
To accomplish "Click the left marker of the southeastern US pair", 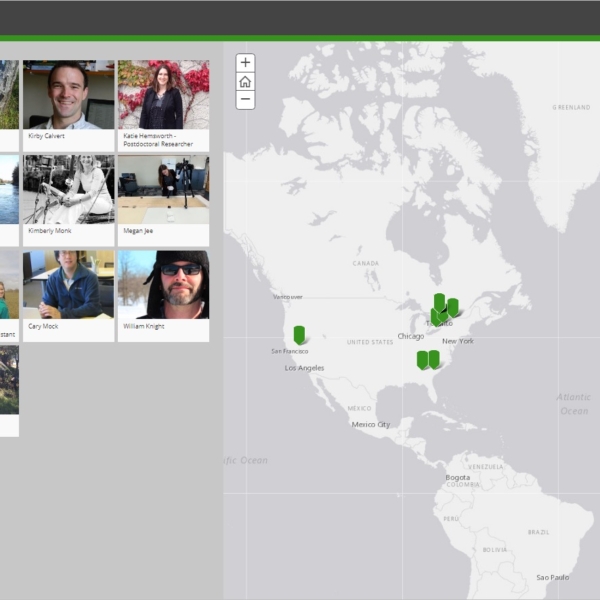I will tap(423, 359).
